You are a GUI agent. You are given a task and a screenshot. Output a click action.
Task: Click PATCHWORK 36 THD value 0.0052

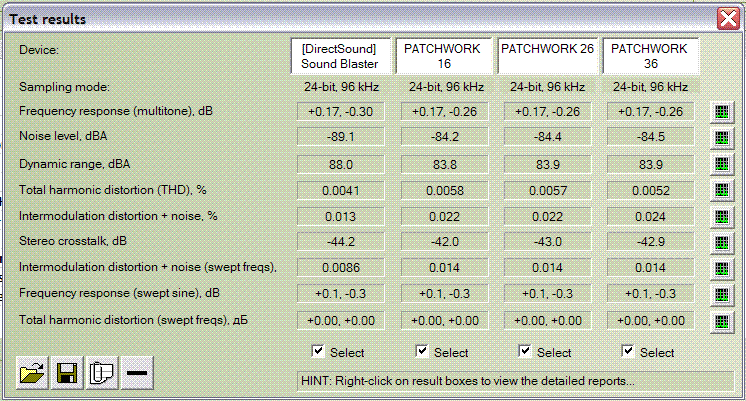650,191
